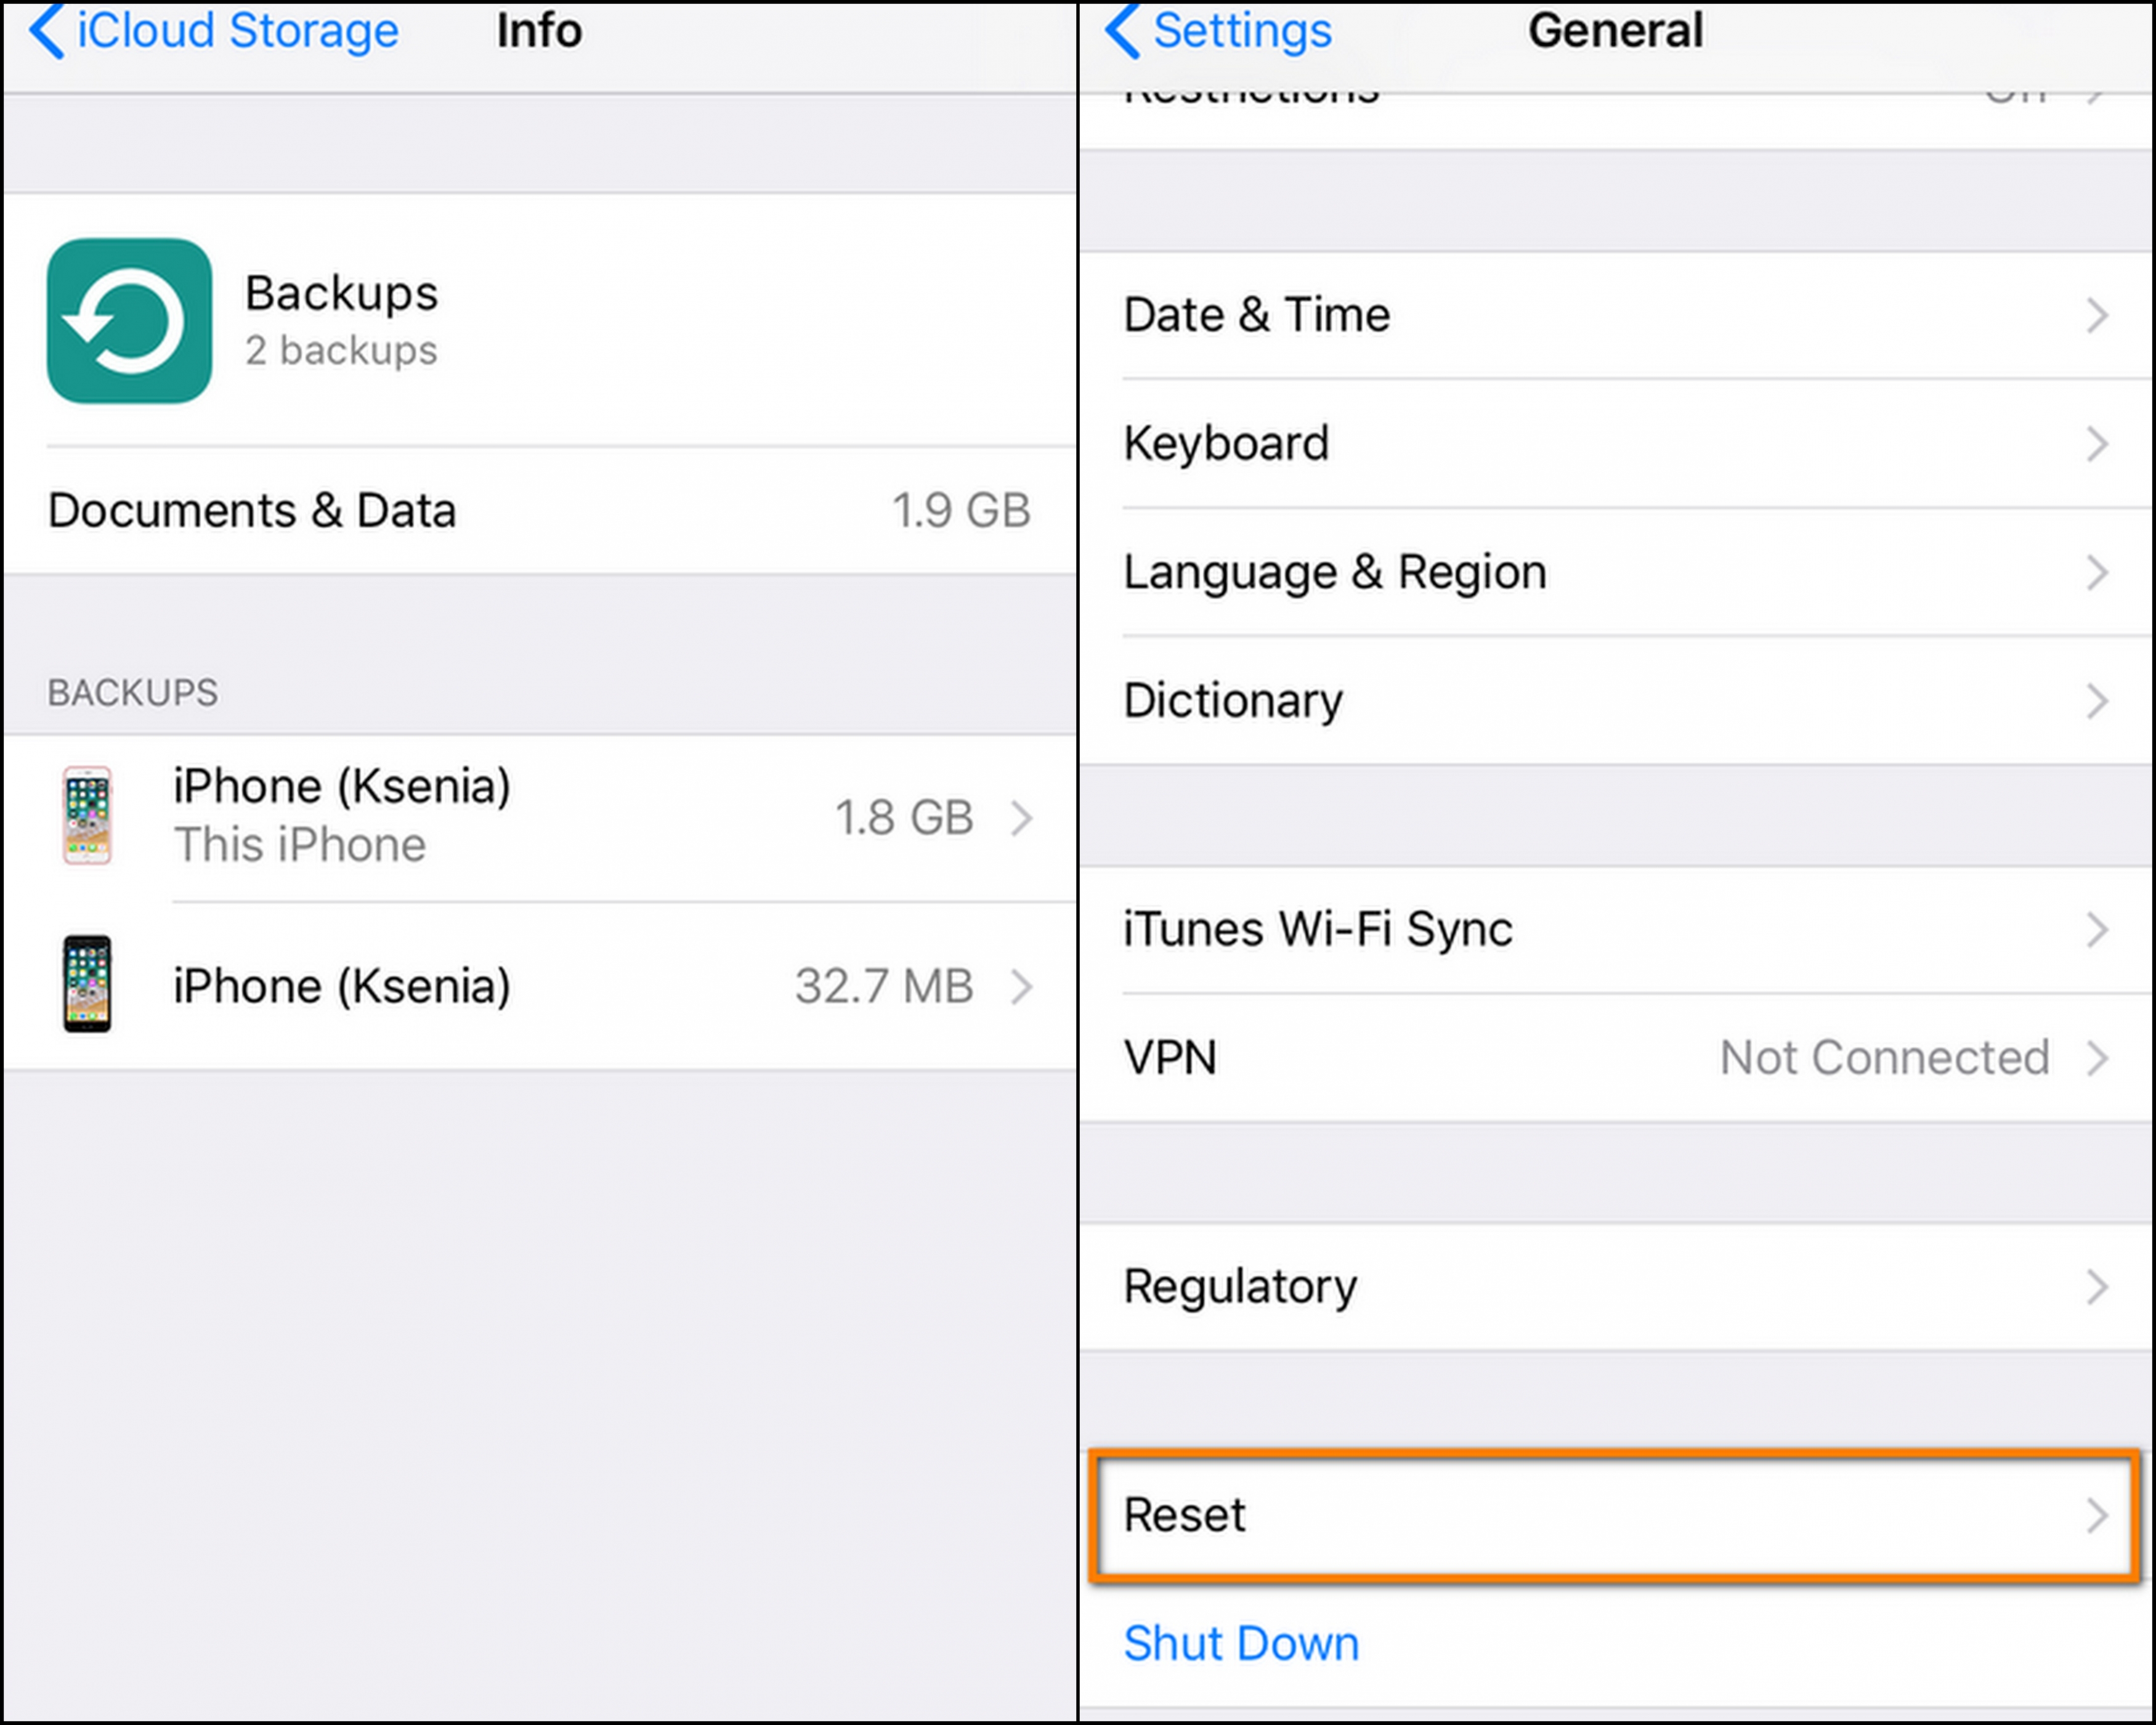Screen dimensions: 2156x1725
Task: Open iPhone (Ksenia) This iPhone backup
Action: (535, 813)
